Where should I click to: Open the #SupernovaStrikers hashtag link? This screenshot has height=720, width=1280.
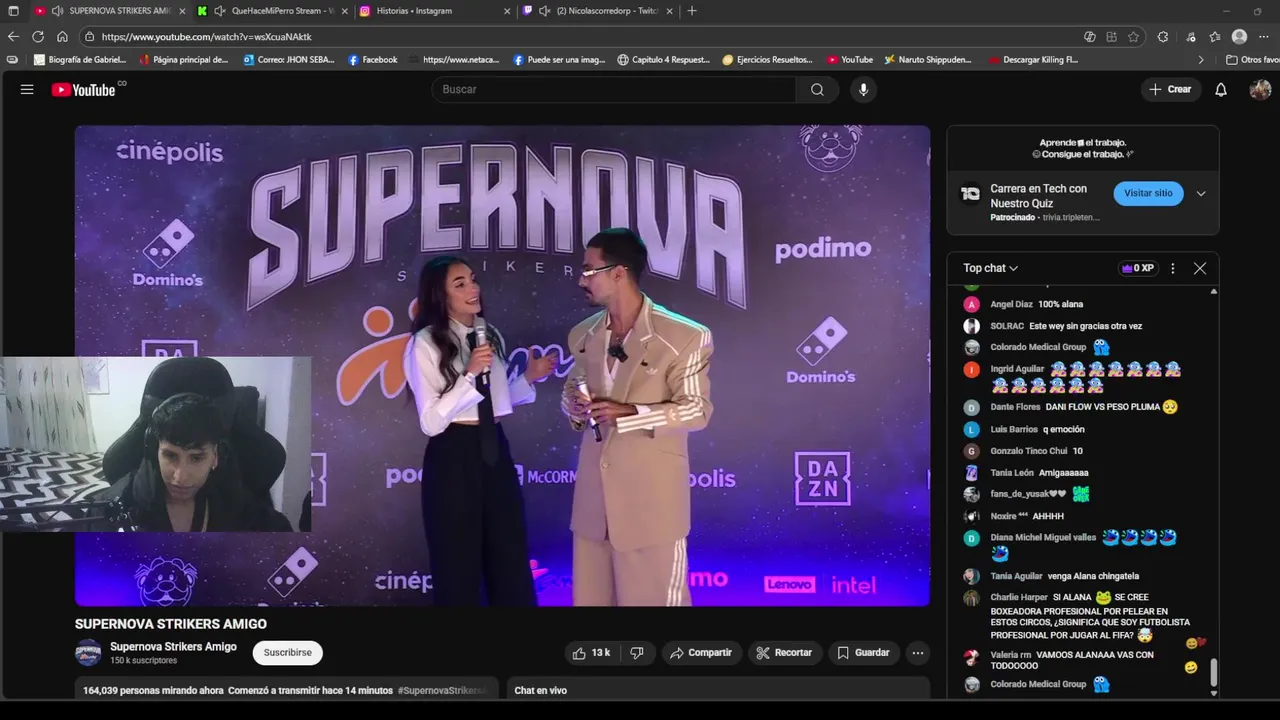[441, 691]
